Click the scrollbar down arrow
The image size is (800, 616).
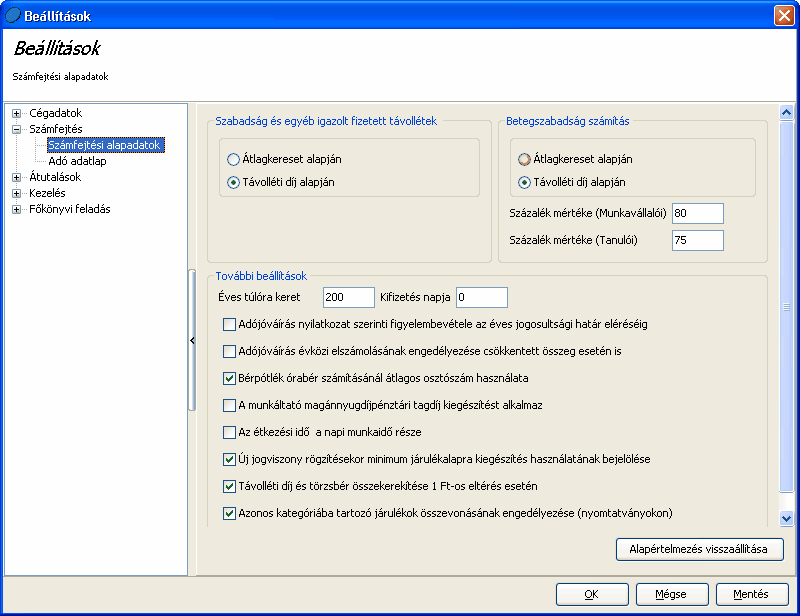pyautogui.click(x=786, y=519)
